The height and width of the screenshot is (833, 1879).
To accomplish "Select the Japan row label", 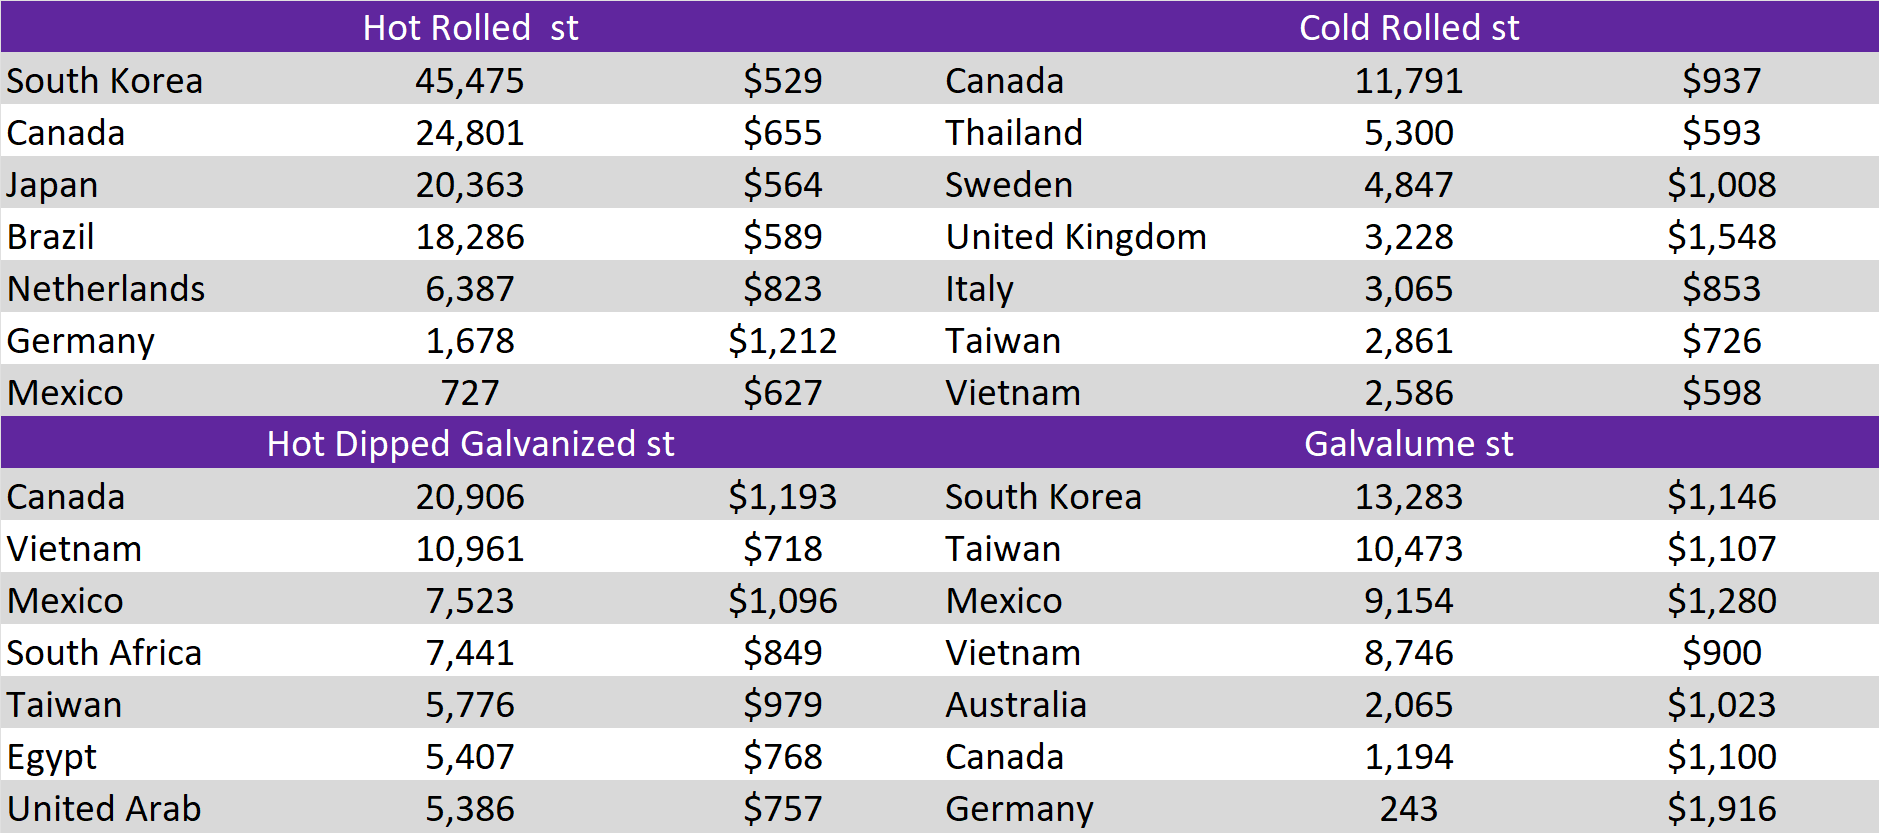I will (53, 185).
